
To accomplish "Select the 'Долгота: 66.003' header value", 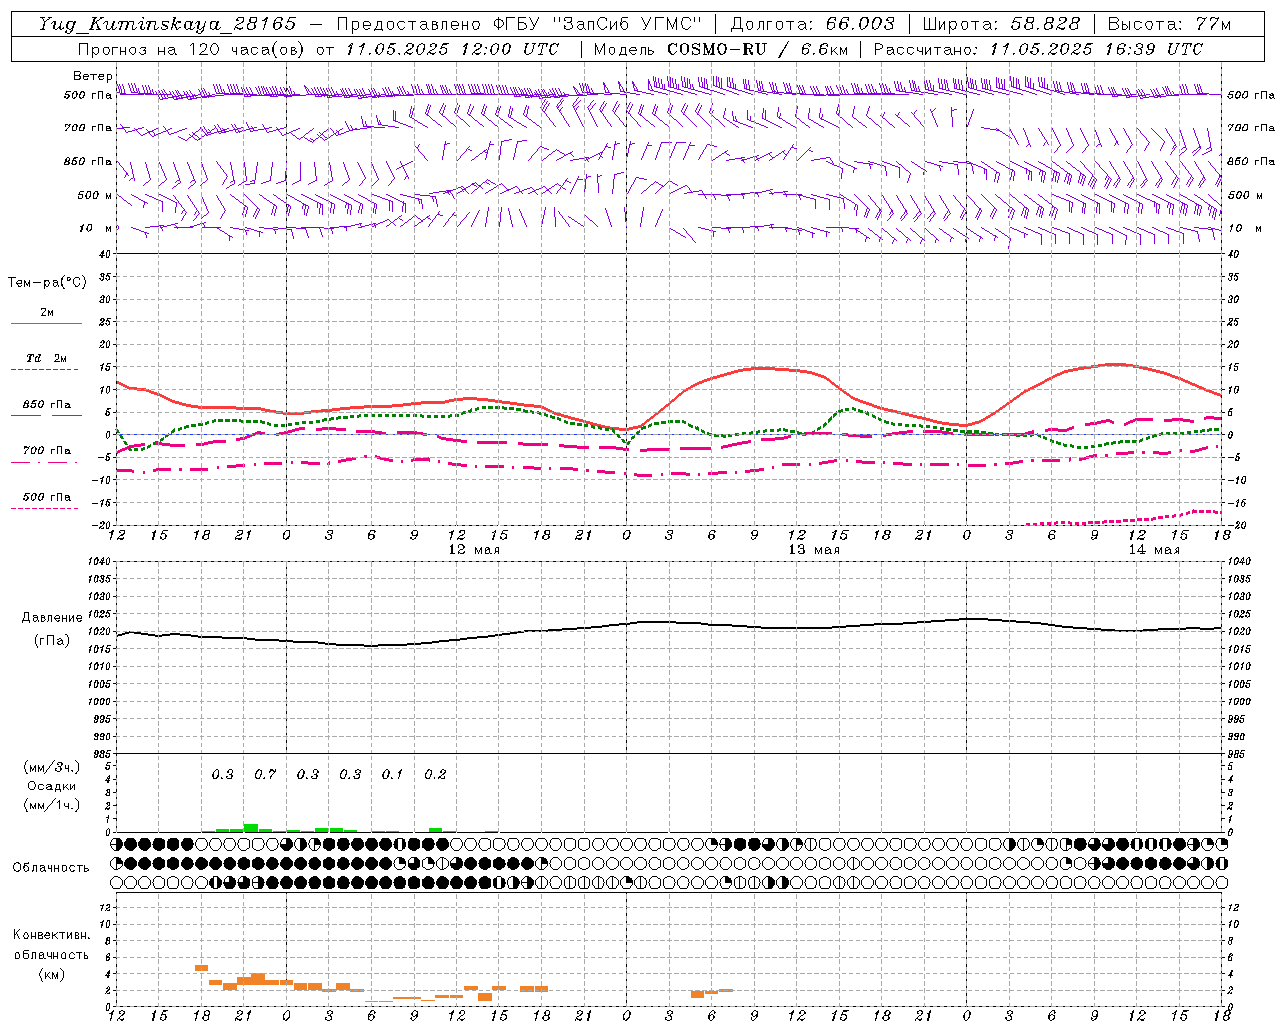I will 813,24.
